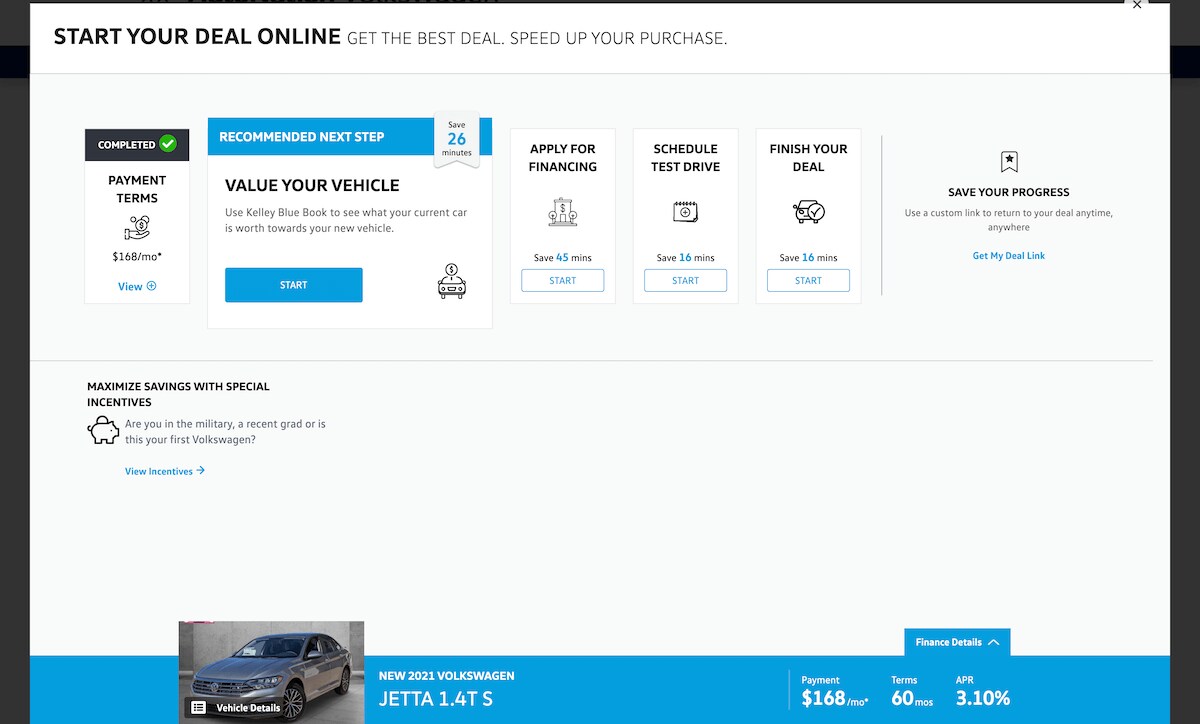Click the $168/mo payment in footer

pos(835,698)
